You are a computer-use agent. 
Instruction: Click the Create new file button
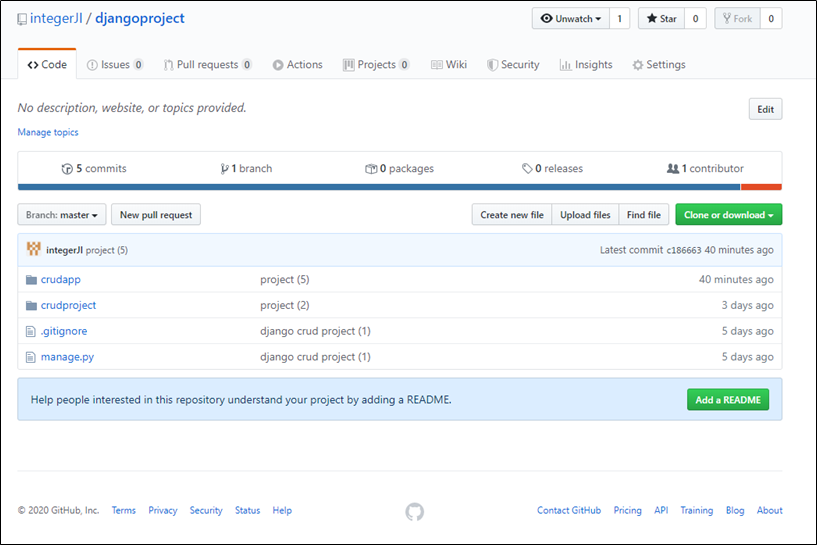coord(512,215)
